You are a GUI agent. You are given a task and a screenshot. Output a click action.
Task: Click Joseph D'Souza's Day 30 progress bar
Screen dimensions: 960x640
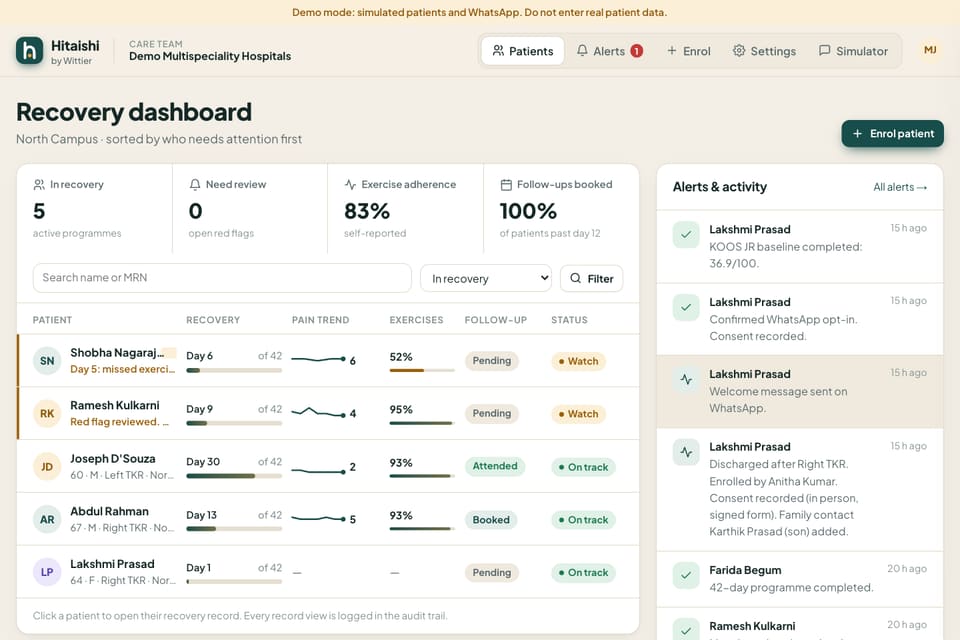click(x=234, y=476)
